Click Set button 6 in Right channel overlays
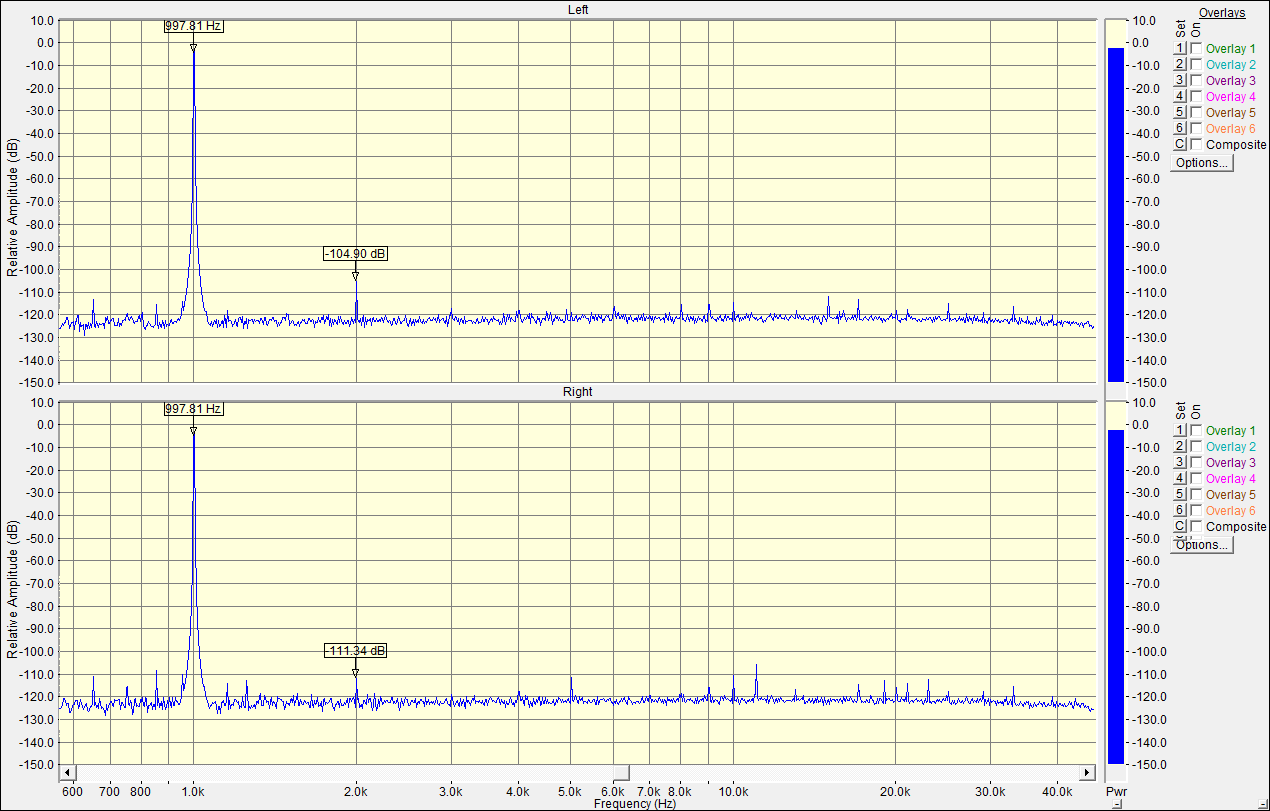 (x=1180, y=510)
